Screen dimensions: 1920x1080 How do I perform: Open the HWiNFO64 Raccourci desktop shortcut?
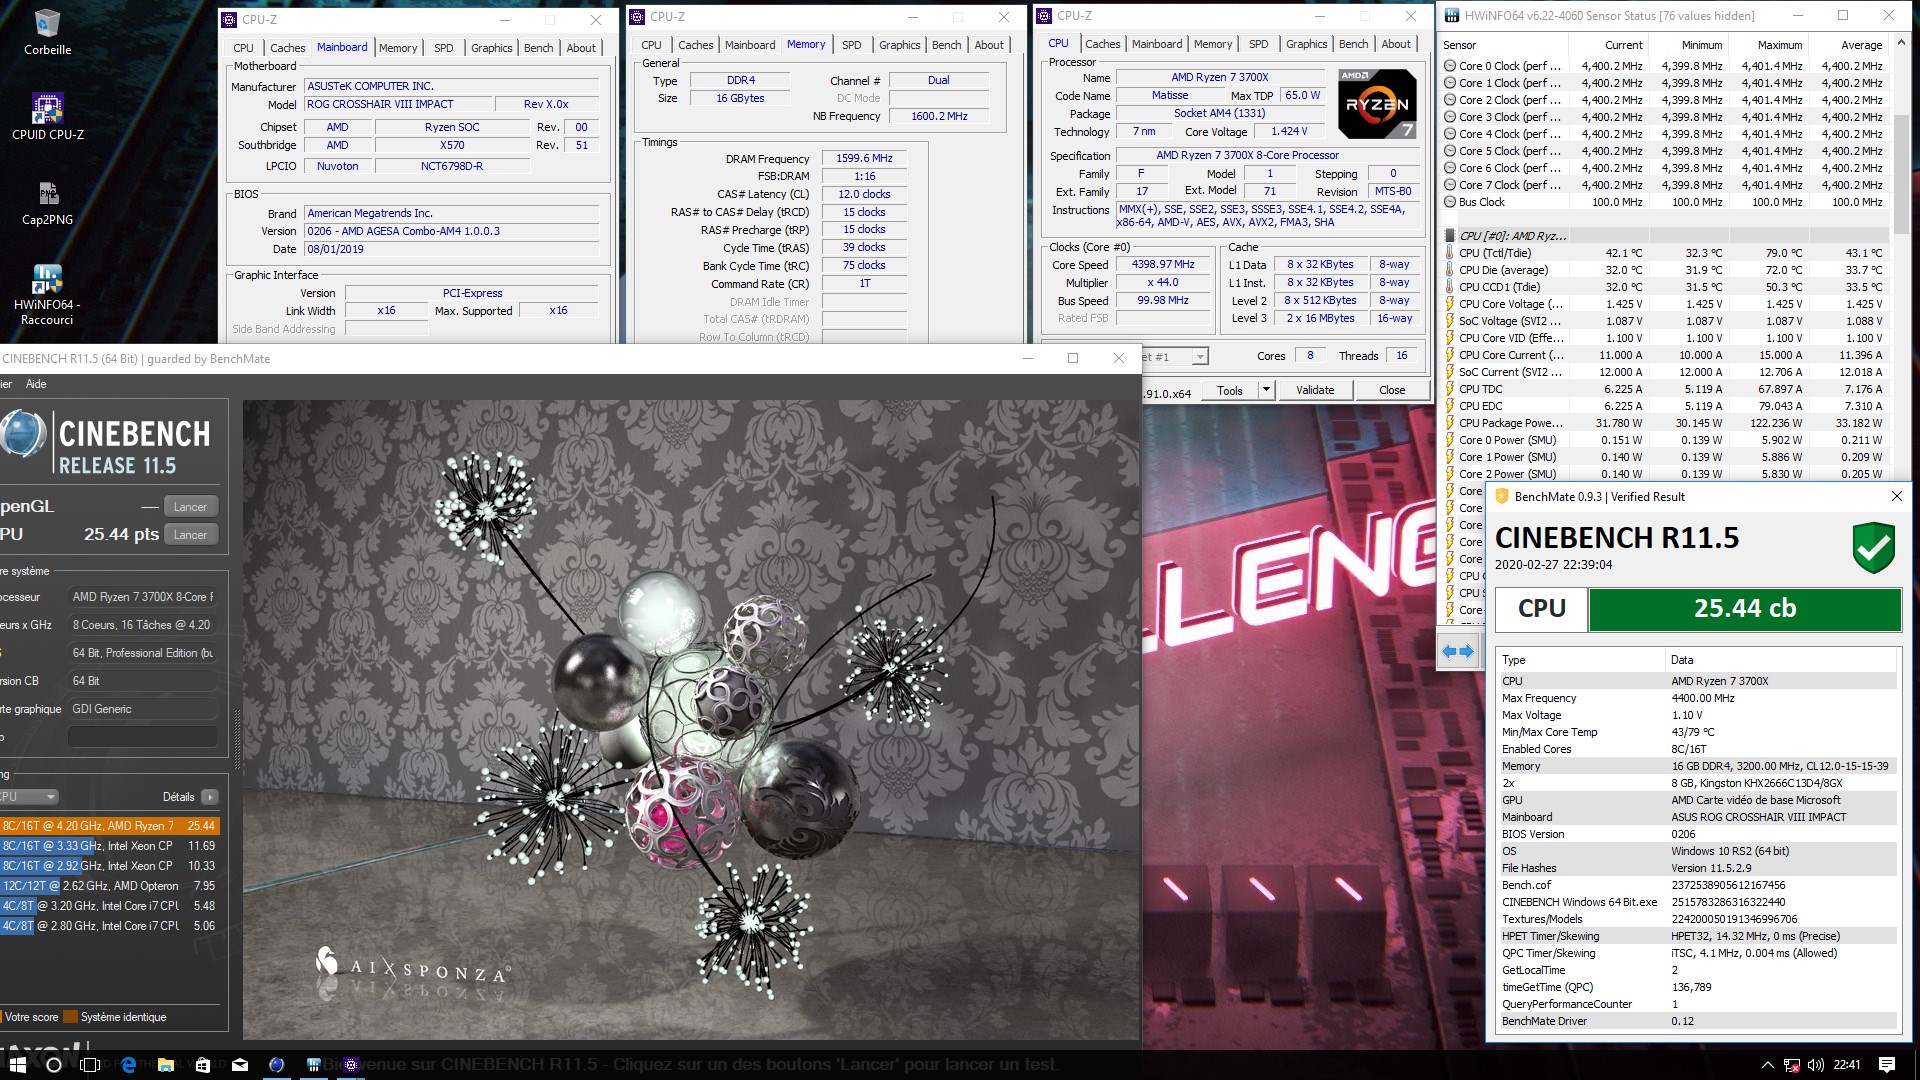tap(47, 295)
